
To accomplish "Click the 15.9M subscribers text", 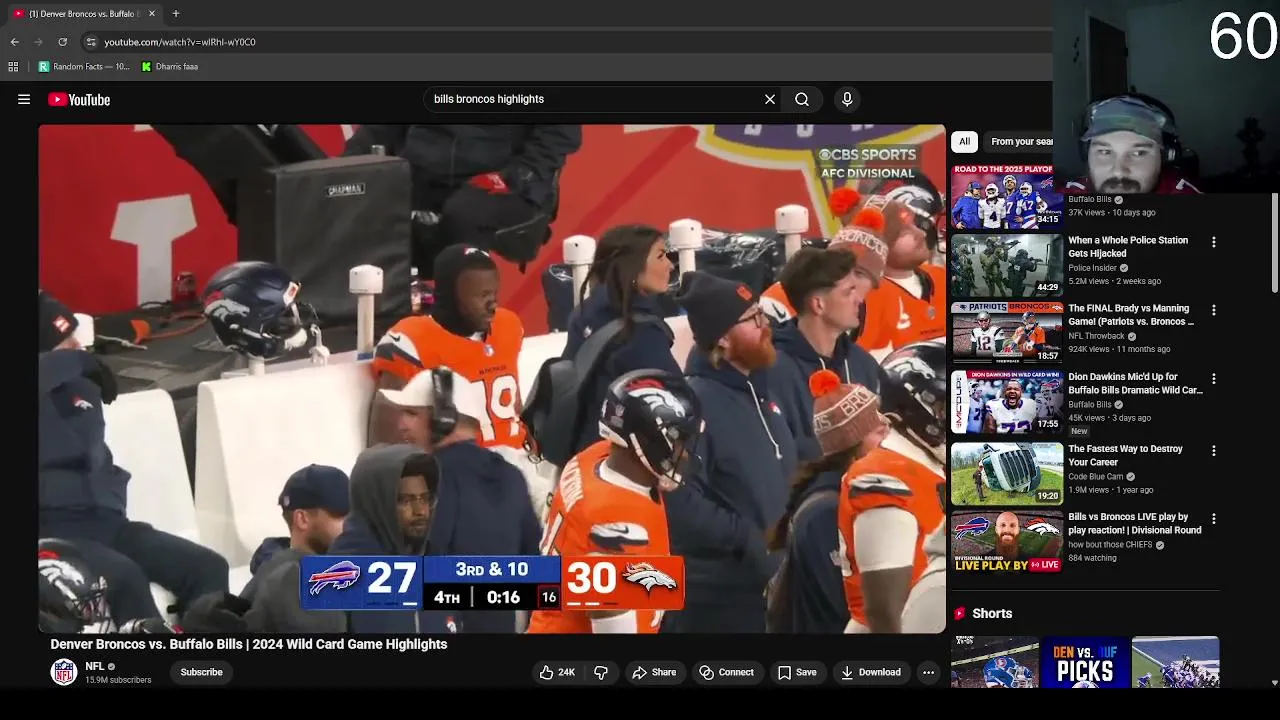I will click(x=118, y=680).
